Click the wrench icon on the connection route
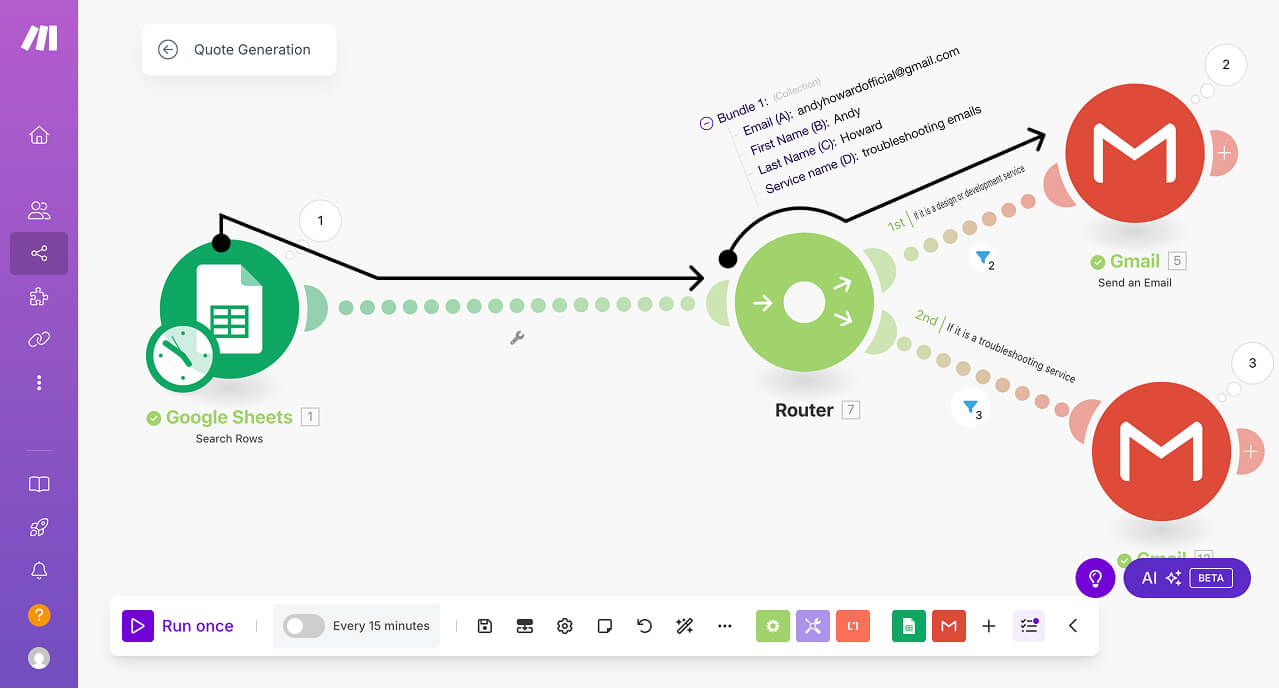Screen dimensions: 1279x689 click(517, 338)
